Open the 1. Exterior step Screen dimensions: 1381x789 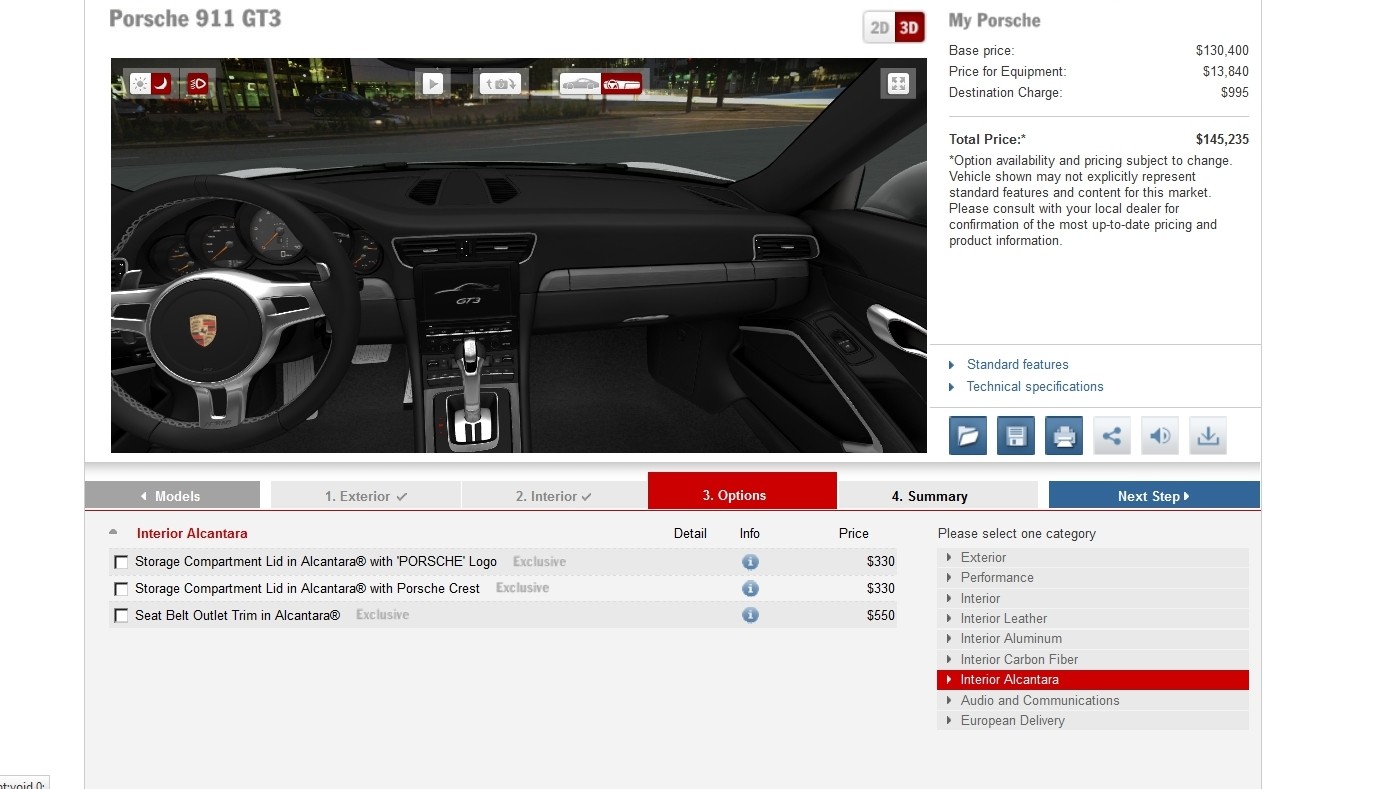[x=366, y=496]
